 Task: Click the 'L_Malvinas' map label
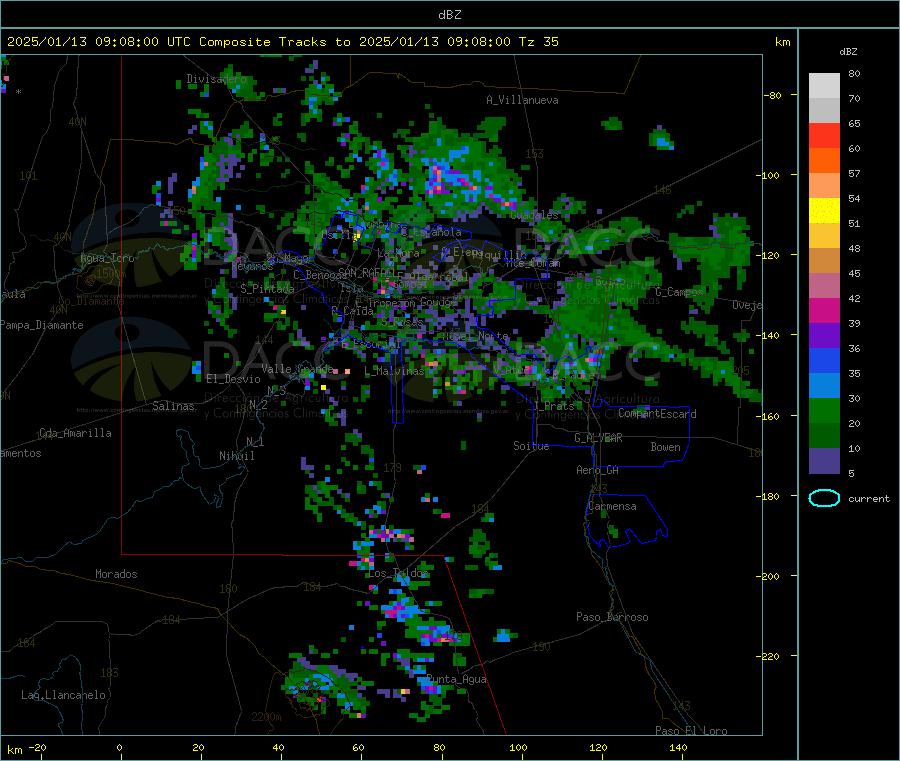pyautogui.click(x=394, y=371)
